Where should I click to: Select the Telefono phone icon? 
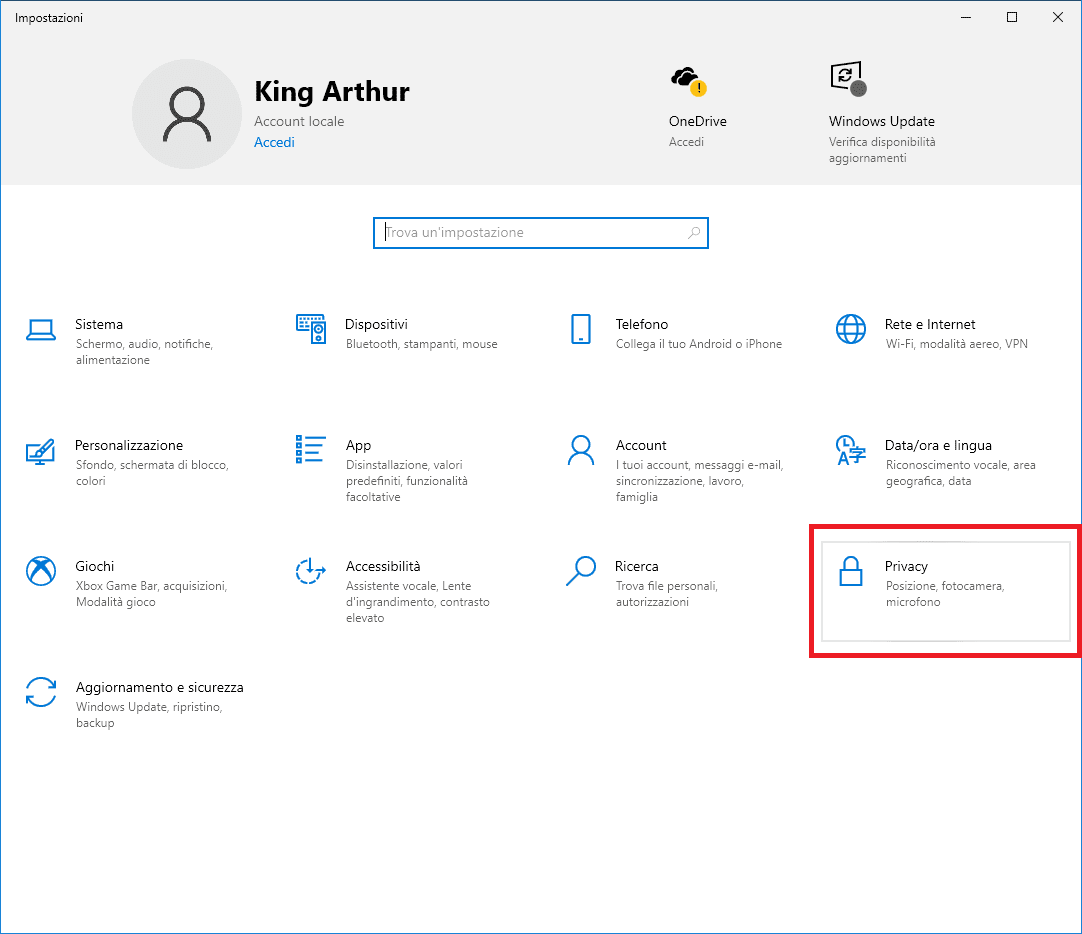(581, 329)
